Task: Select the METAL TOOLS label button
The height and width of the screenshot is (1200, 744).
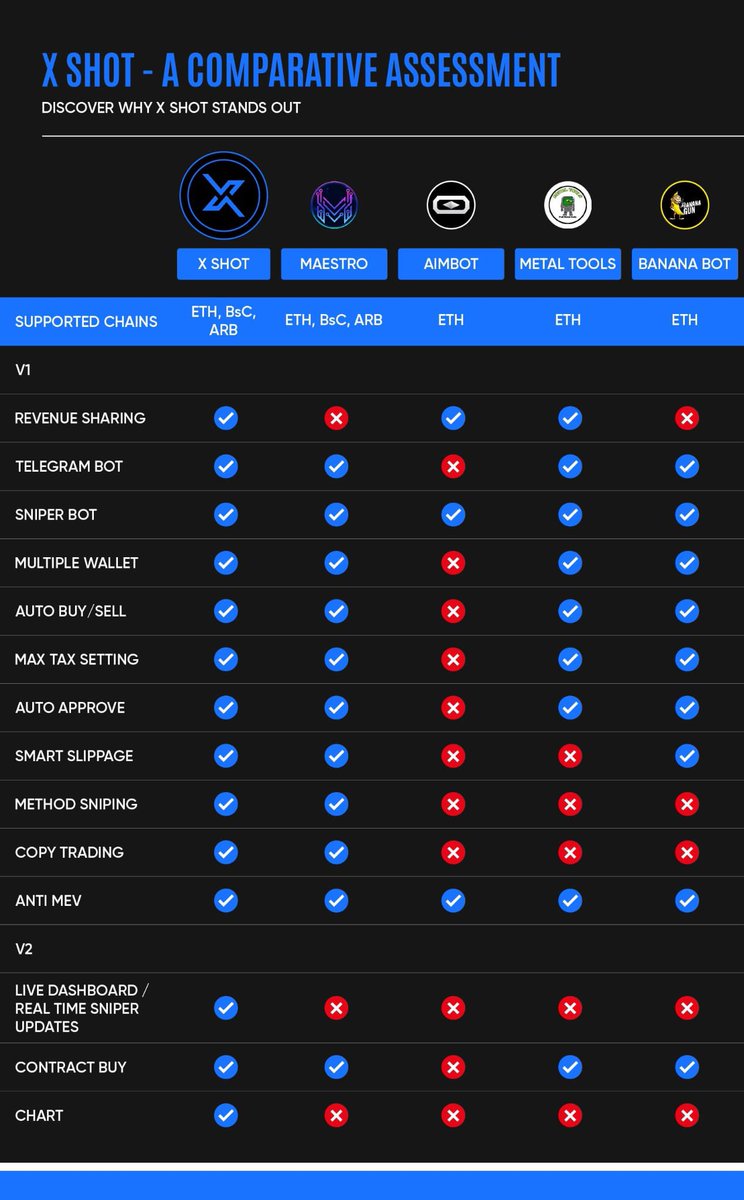Action: [568, 264]
